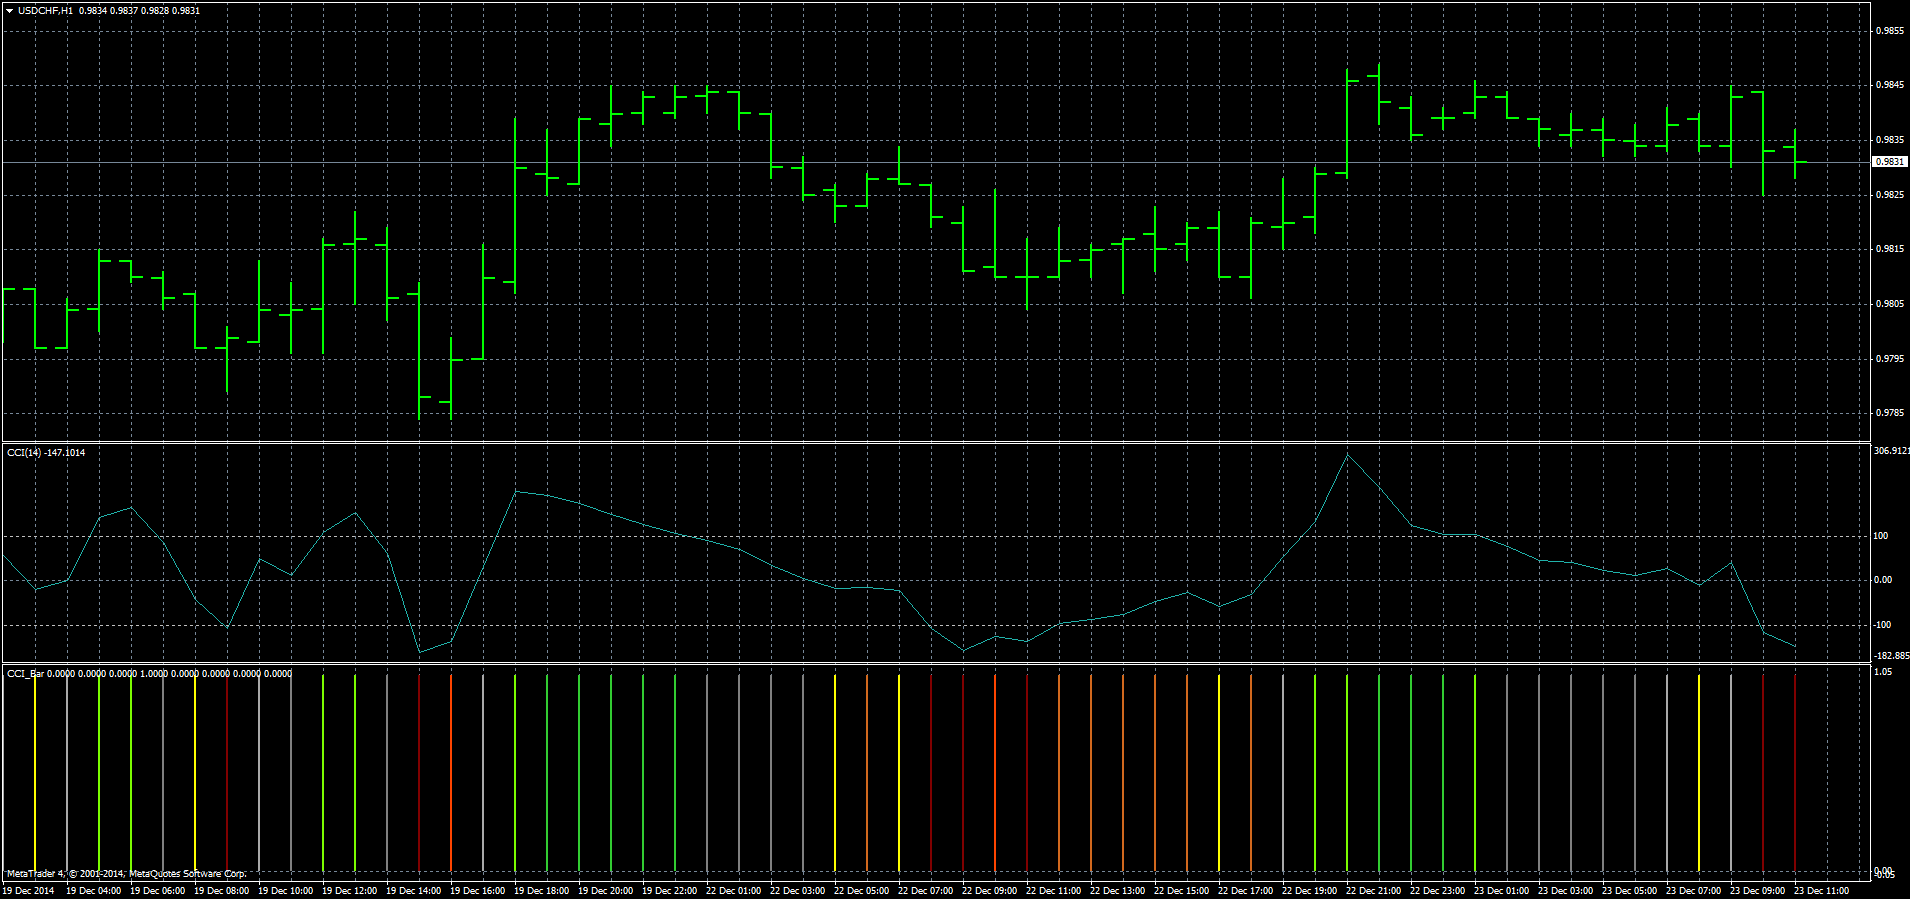Click the 0.9815 price axis label
The image size is (1910, 899).
[x=1890, y=249]
